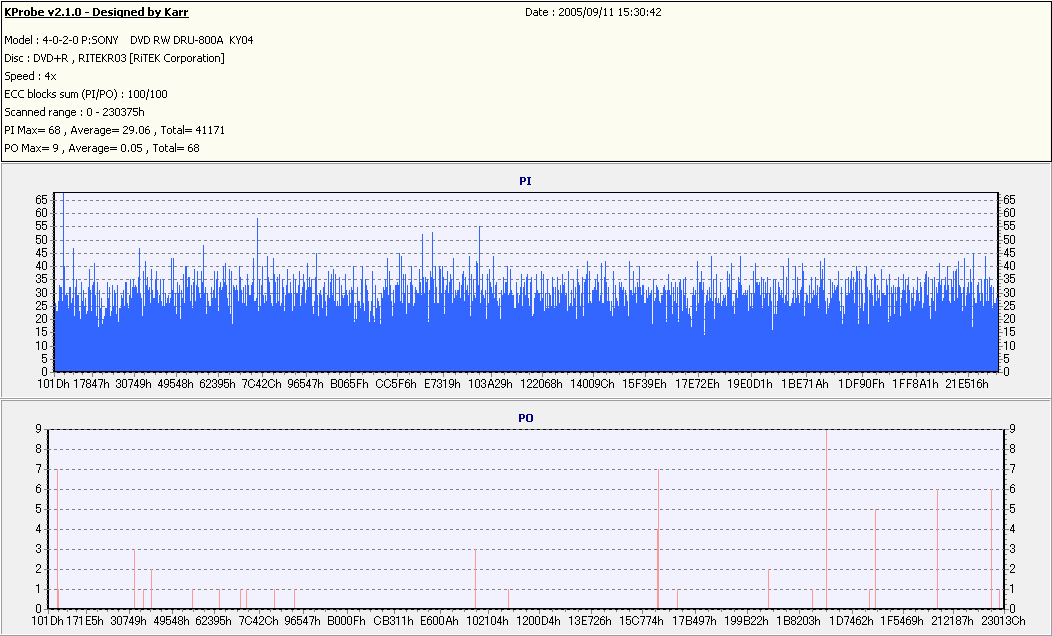1052x636 pixels.
Task: Select the 17847h label on PI axis
Action: click(91, 384)
